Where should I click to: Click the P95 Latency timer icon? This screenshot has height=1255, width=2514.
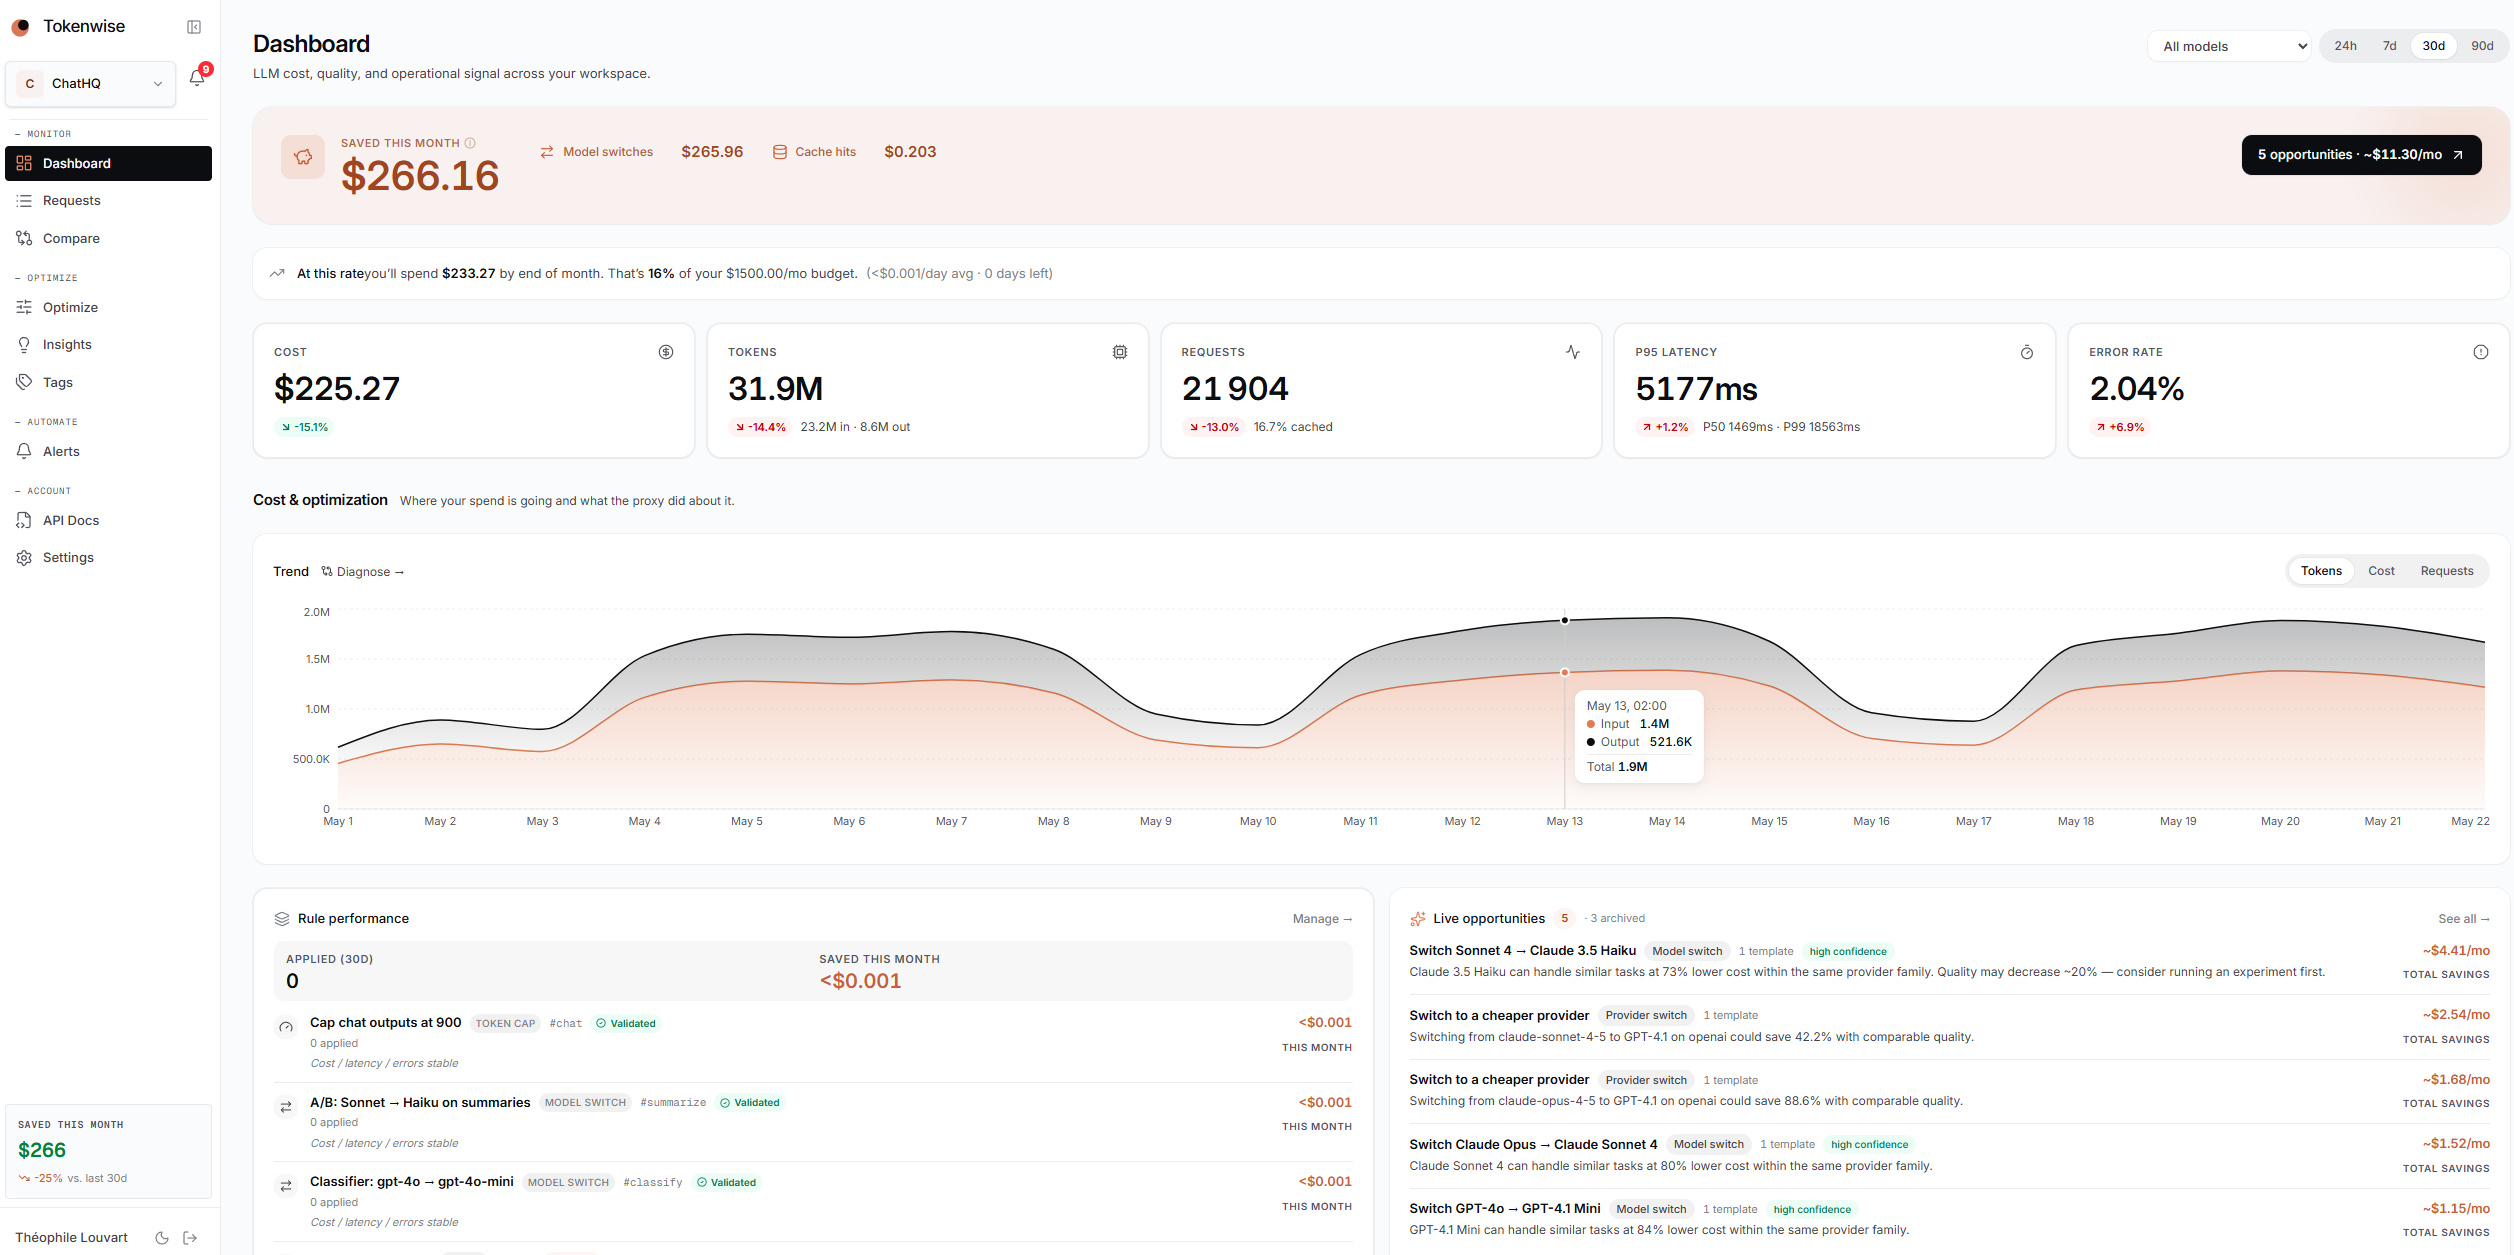pyautogui.click(x=2027, y=352)
